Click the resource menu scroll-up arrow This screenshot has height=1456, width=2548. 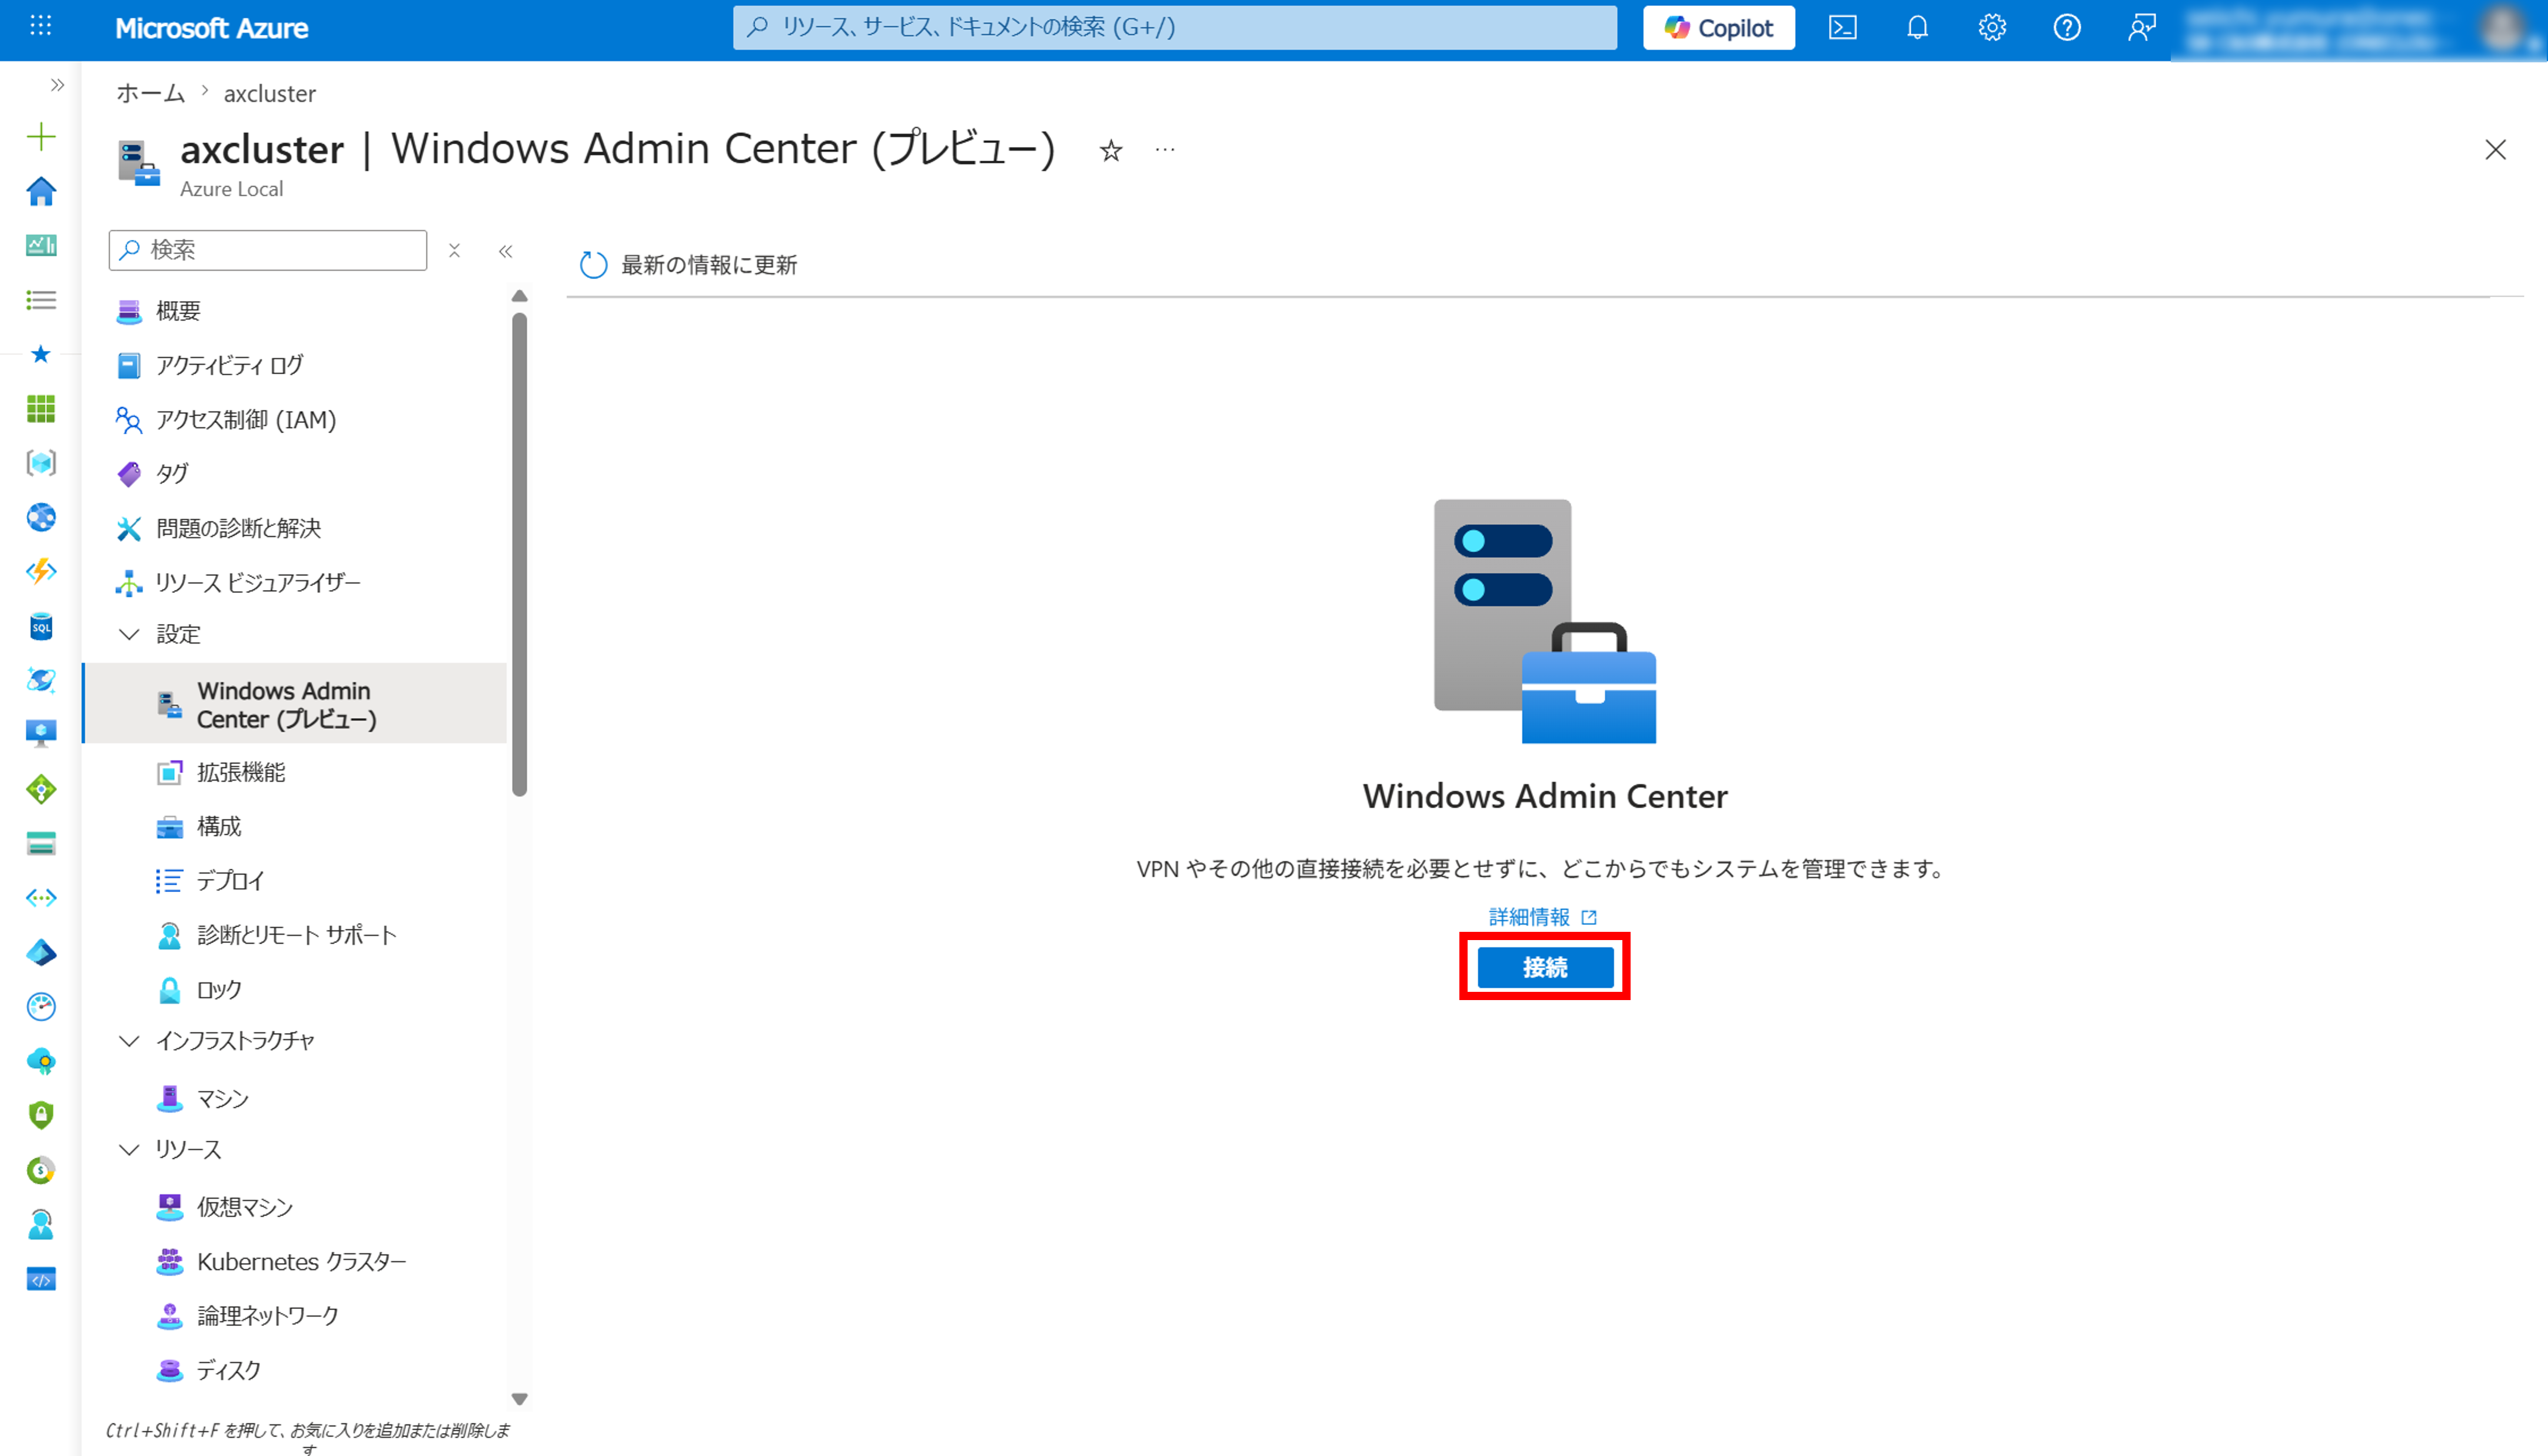click(x=519, y=296)
